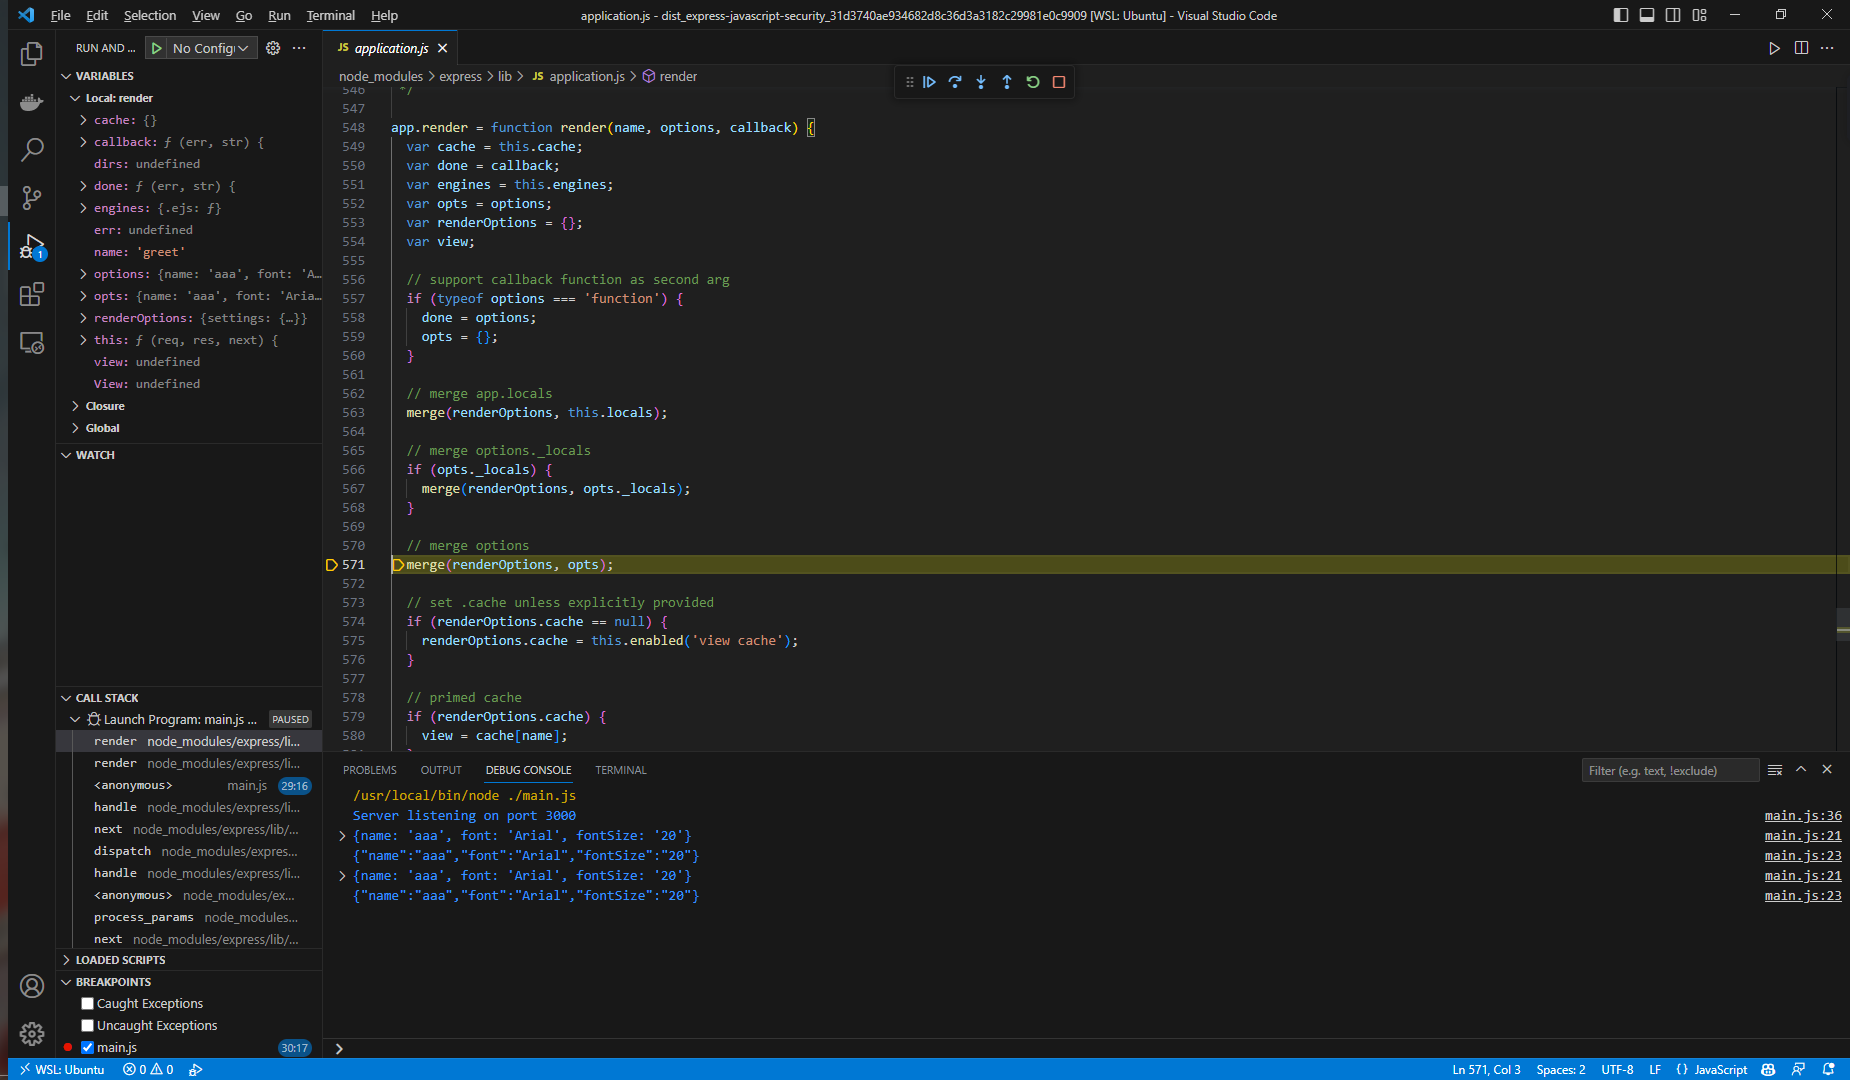Expand first console object output
Viewport: 1850px width, 1080px height.
pyautogui.click(x=342, y=836)
